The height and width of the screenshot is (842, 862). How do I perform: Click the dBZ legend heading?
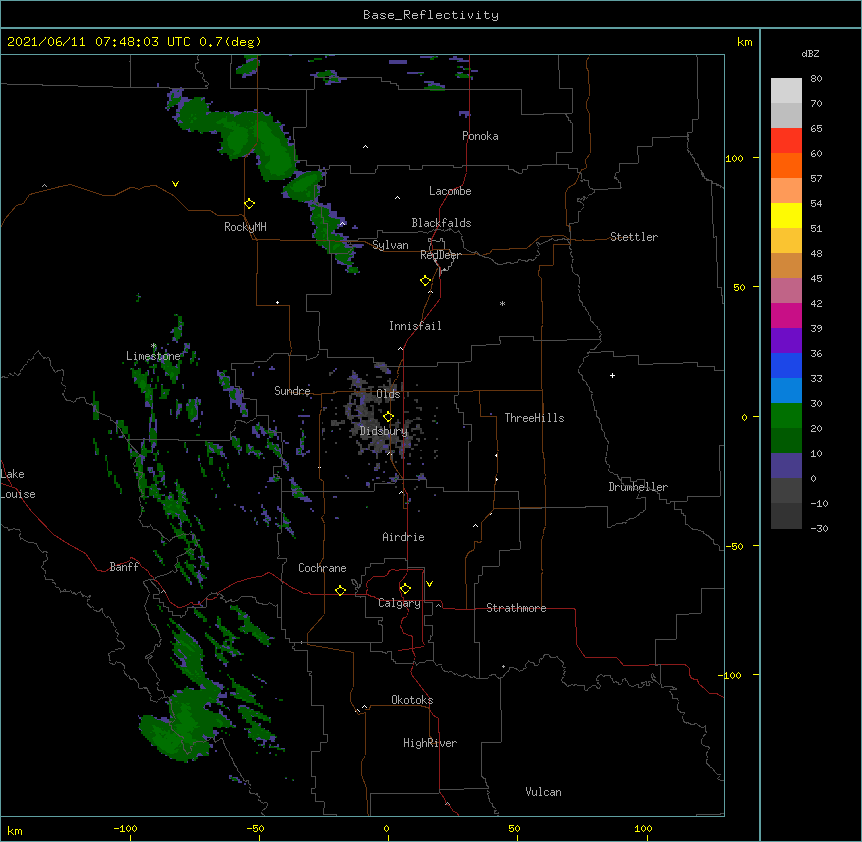810,54
